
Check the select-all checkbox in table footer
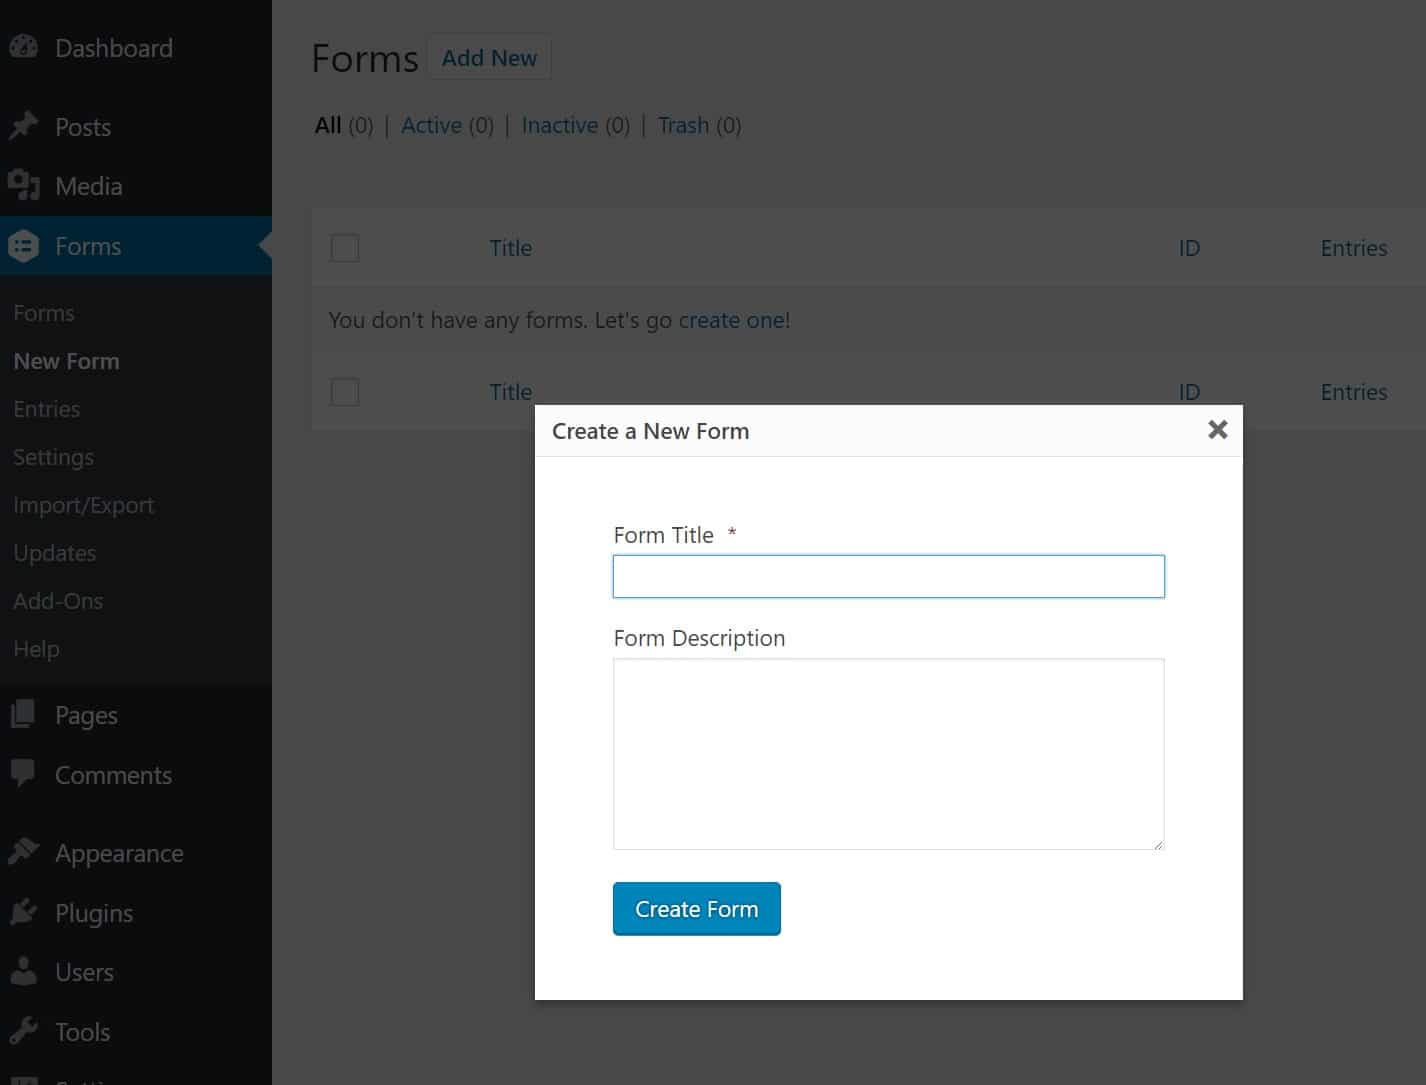344,392
